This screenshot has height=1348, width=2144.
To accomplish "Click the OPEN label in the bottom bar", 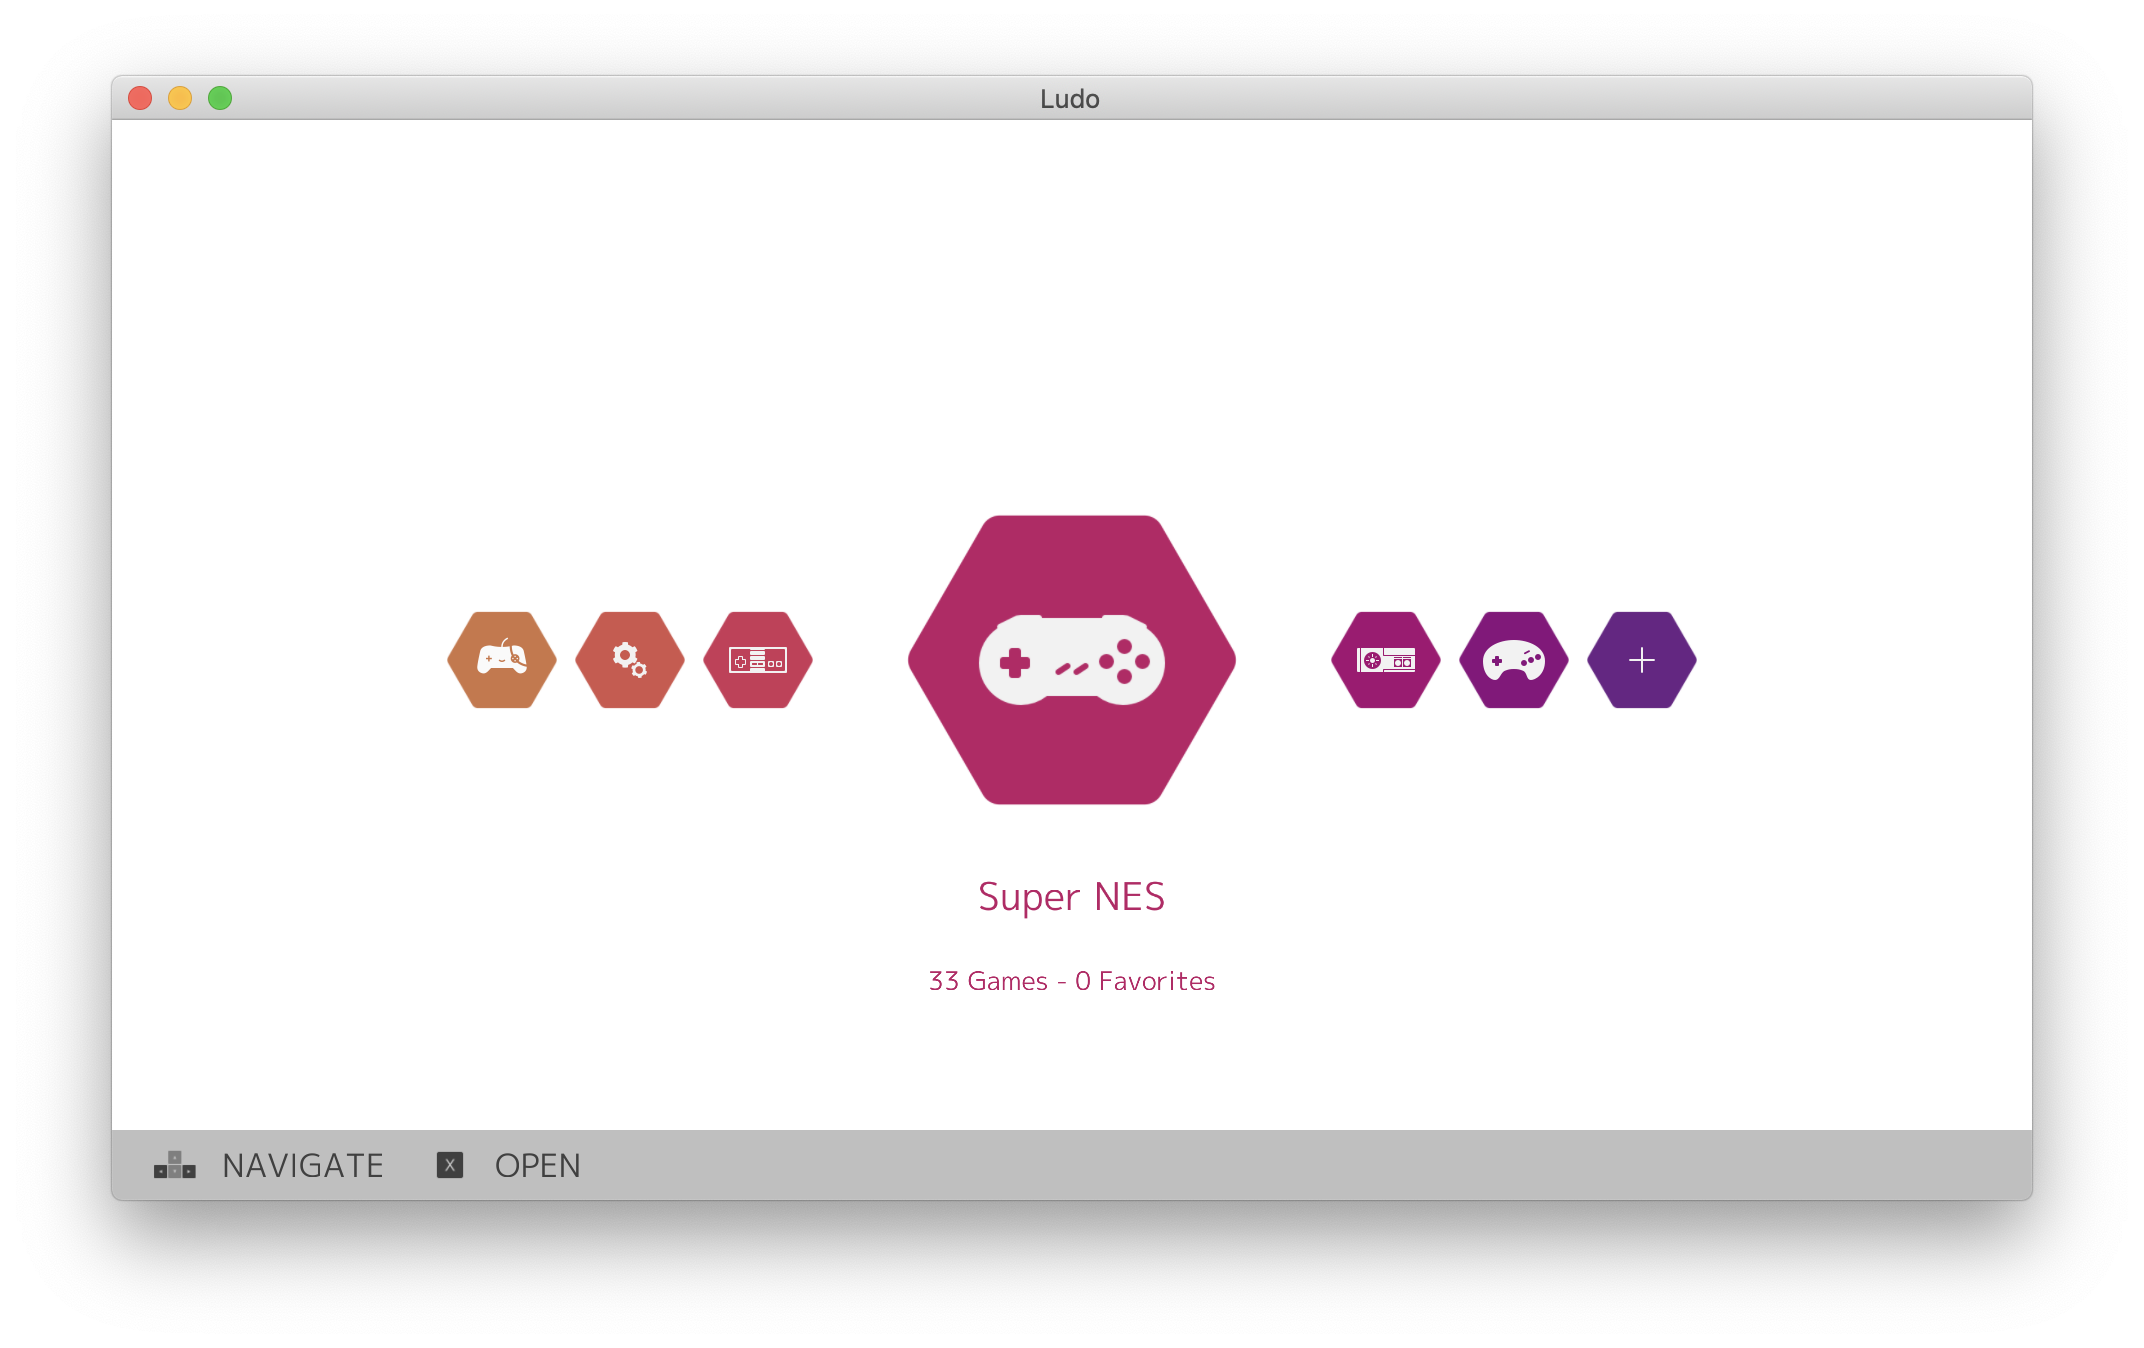I will click(538, 1166).
